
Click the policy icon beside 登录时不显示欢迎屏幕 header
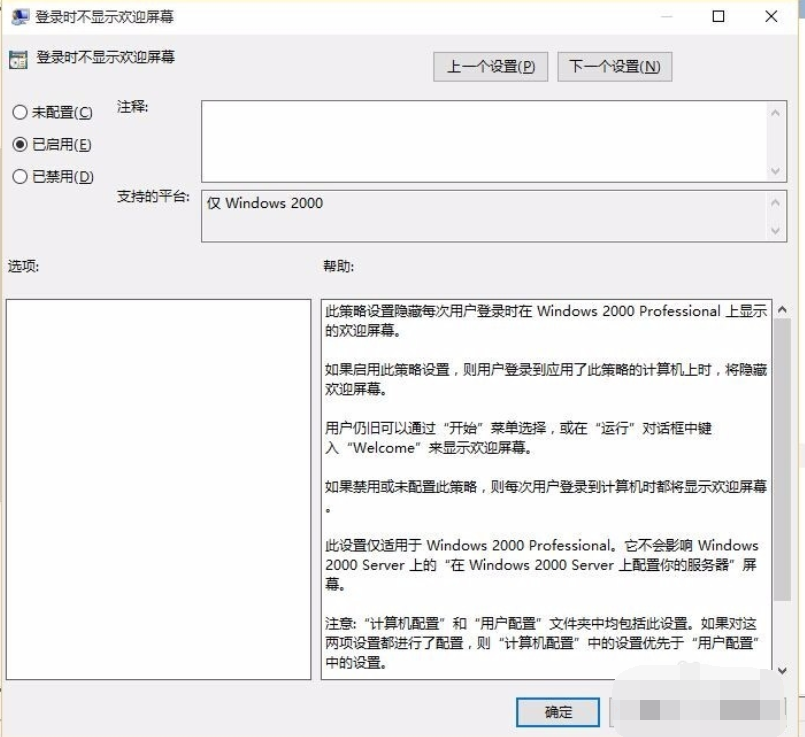click(17, 60)
